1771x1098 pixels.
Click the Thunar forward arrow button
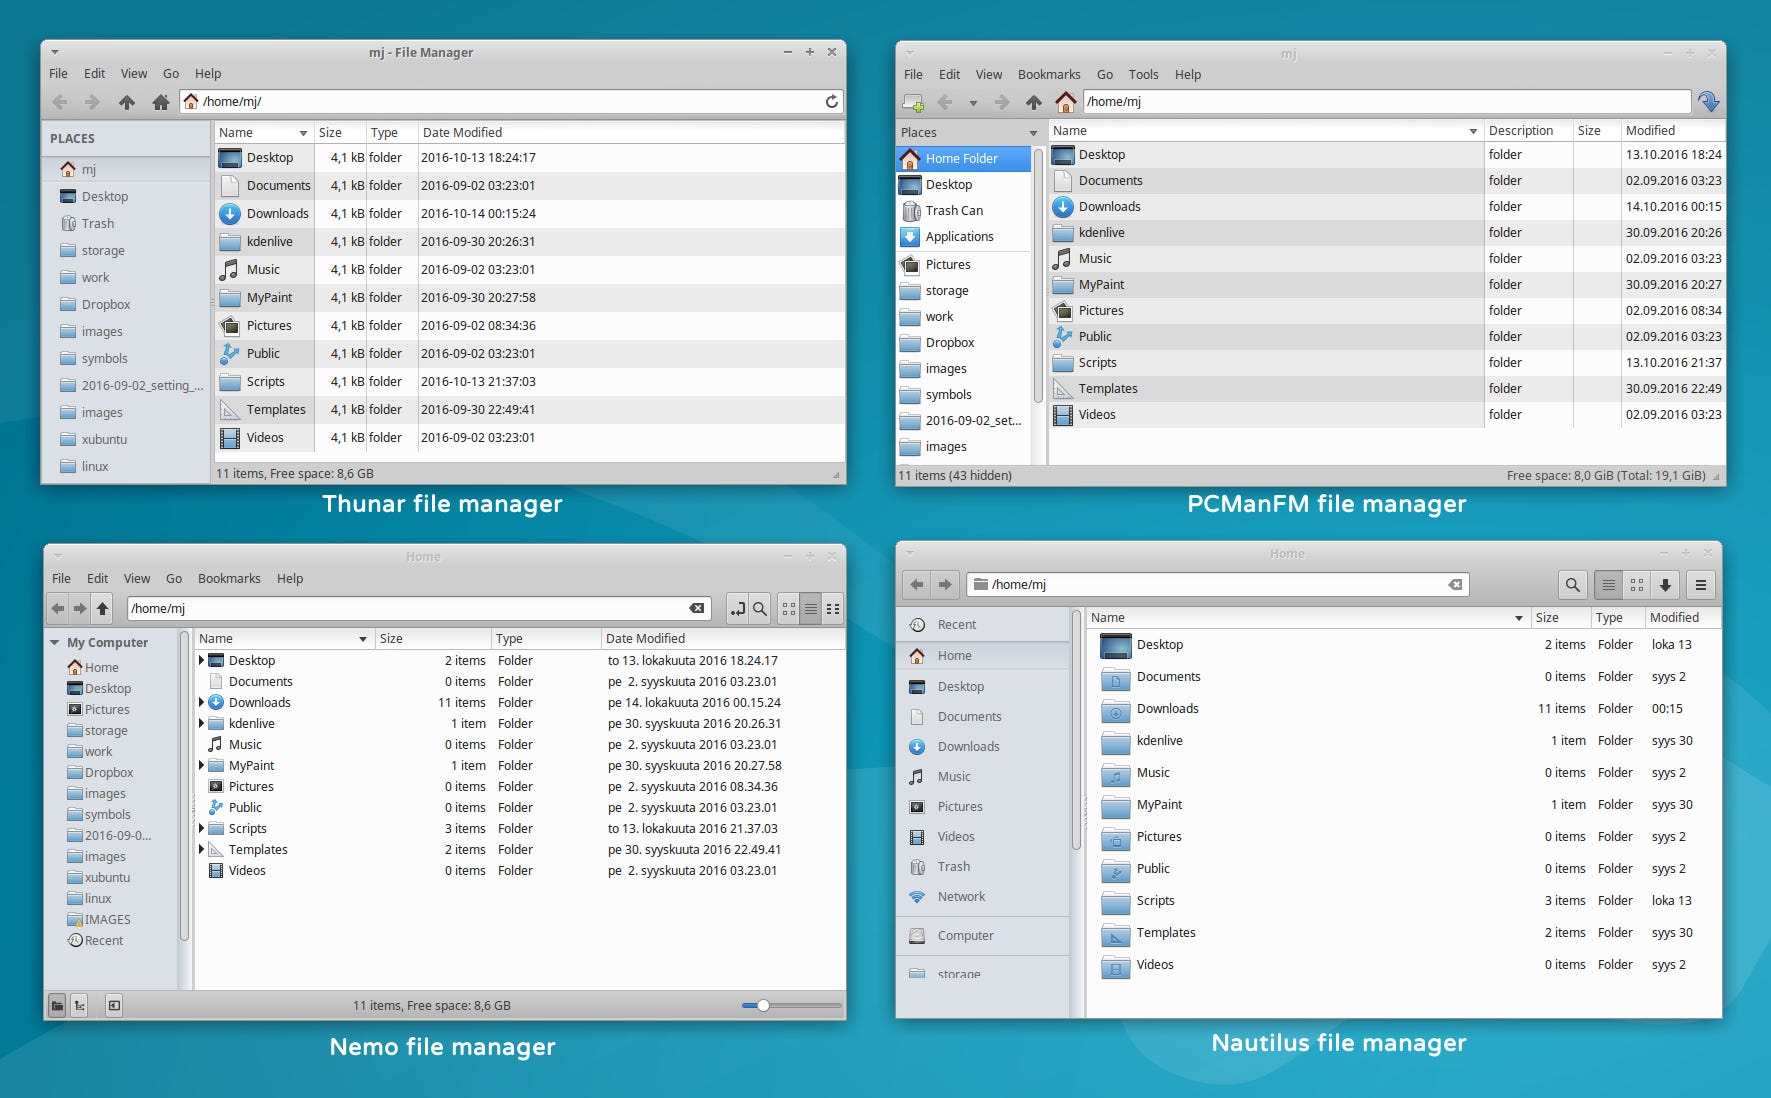(92, 101)
